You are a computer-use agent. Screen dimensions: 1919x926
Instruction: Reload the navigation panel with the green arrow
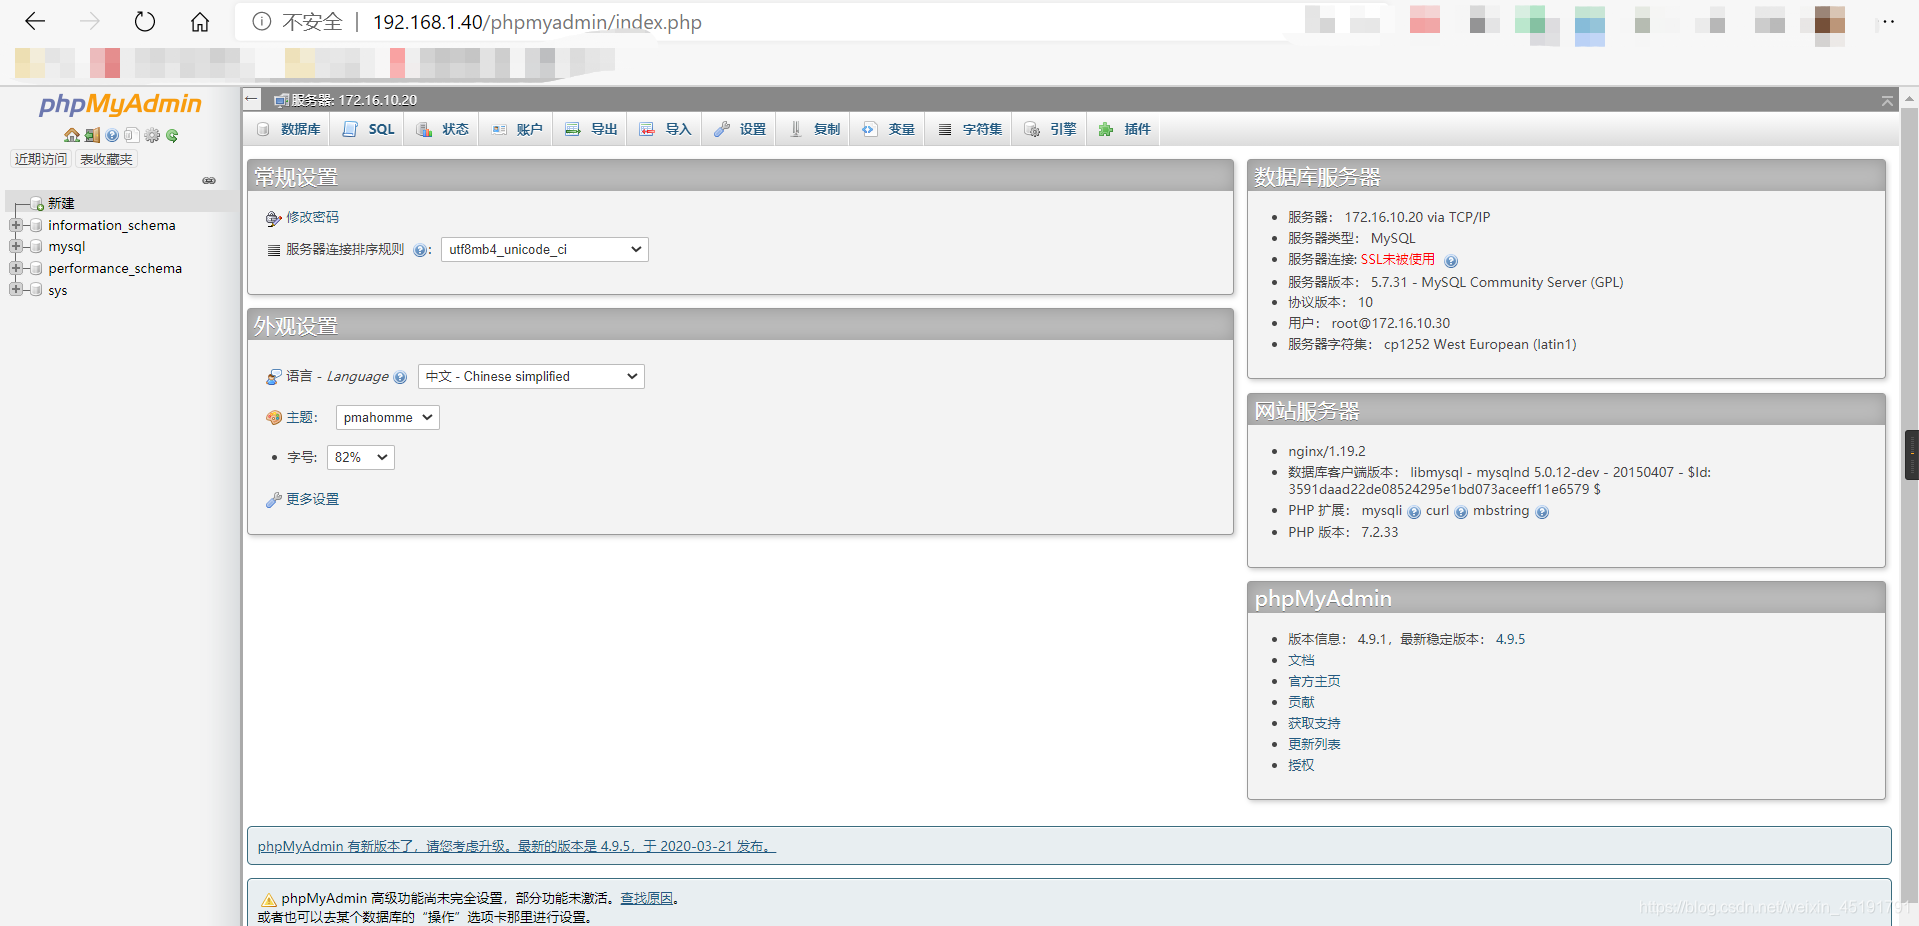172,135
